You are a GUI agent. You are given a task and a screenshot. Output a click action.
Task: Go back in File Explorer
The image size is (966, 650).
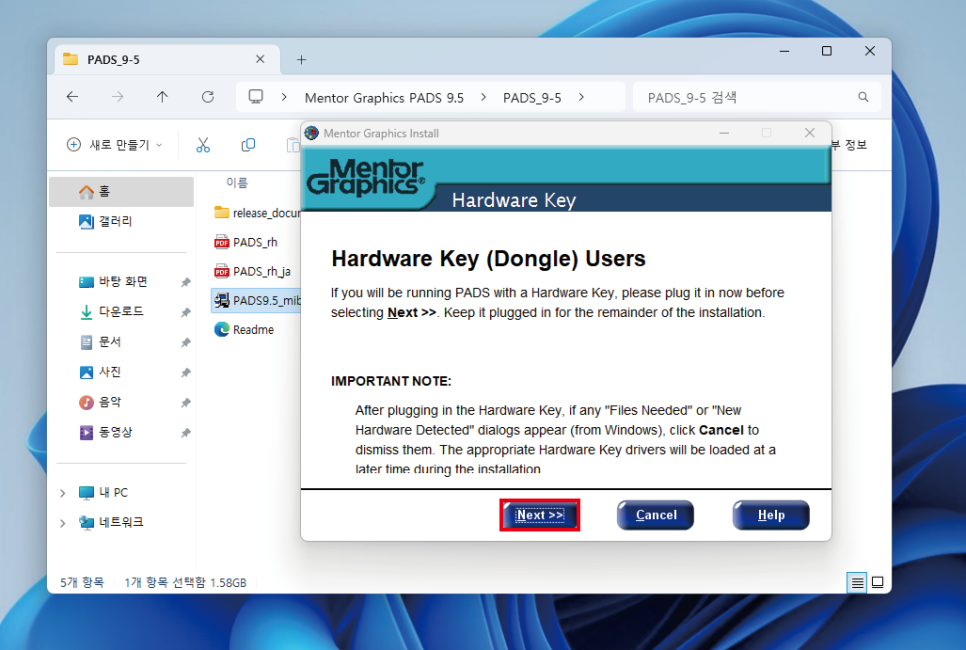pyautogui.click(x=73, y=97)
